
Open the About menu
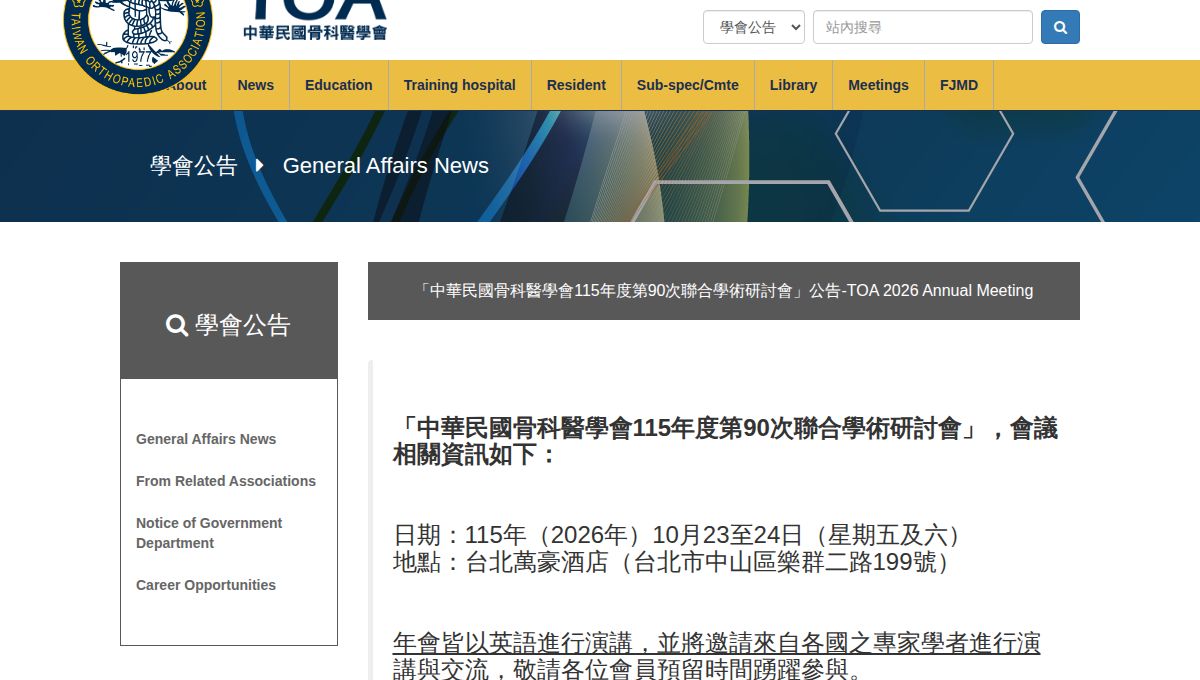click(186, 85)
